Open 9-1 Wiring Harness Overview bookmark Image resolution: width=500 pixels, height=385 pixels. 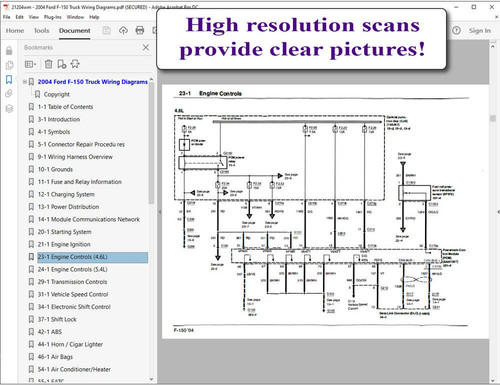[x=75, y=157]
